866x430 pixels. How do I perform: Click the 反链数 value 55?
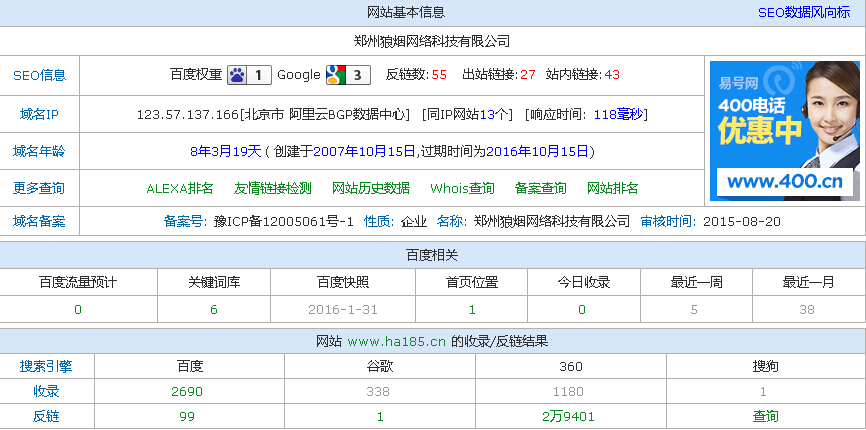[x=439, y=75]
